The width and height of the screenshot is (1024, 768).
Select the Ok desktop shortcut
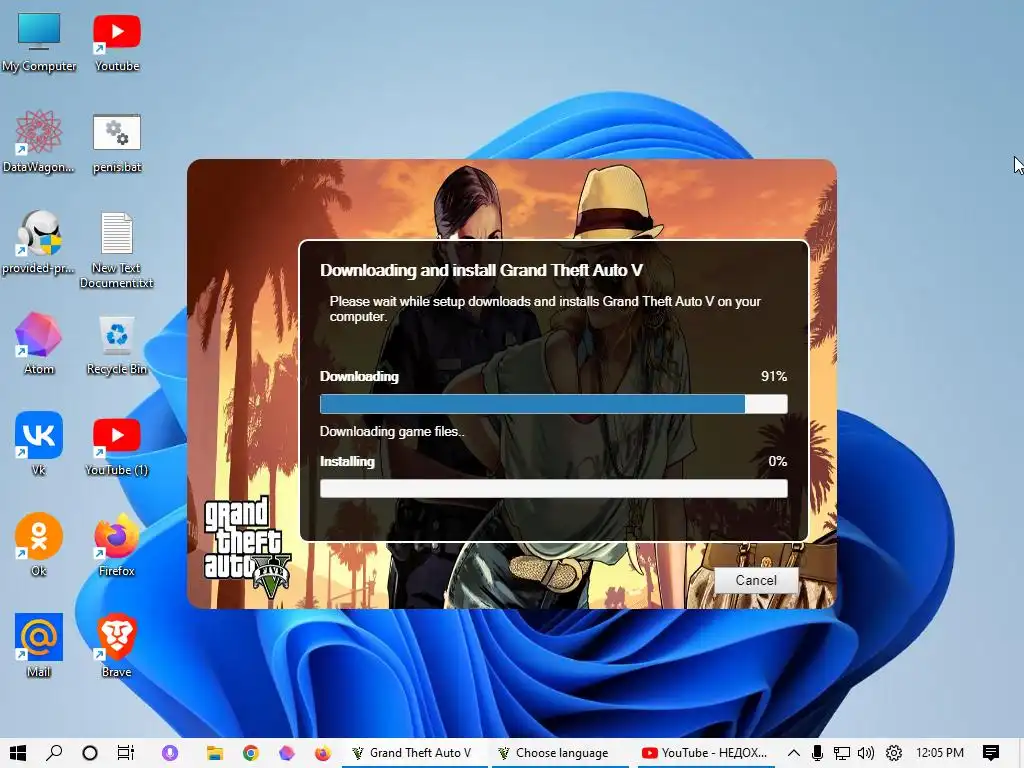[x=39, y=545]
